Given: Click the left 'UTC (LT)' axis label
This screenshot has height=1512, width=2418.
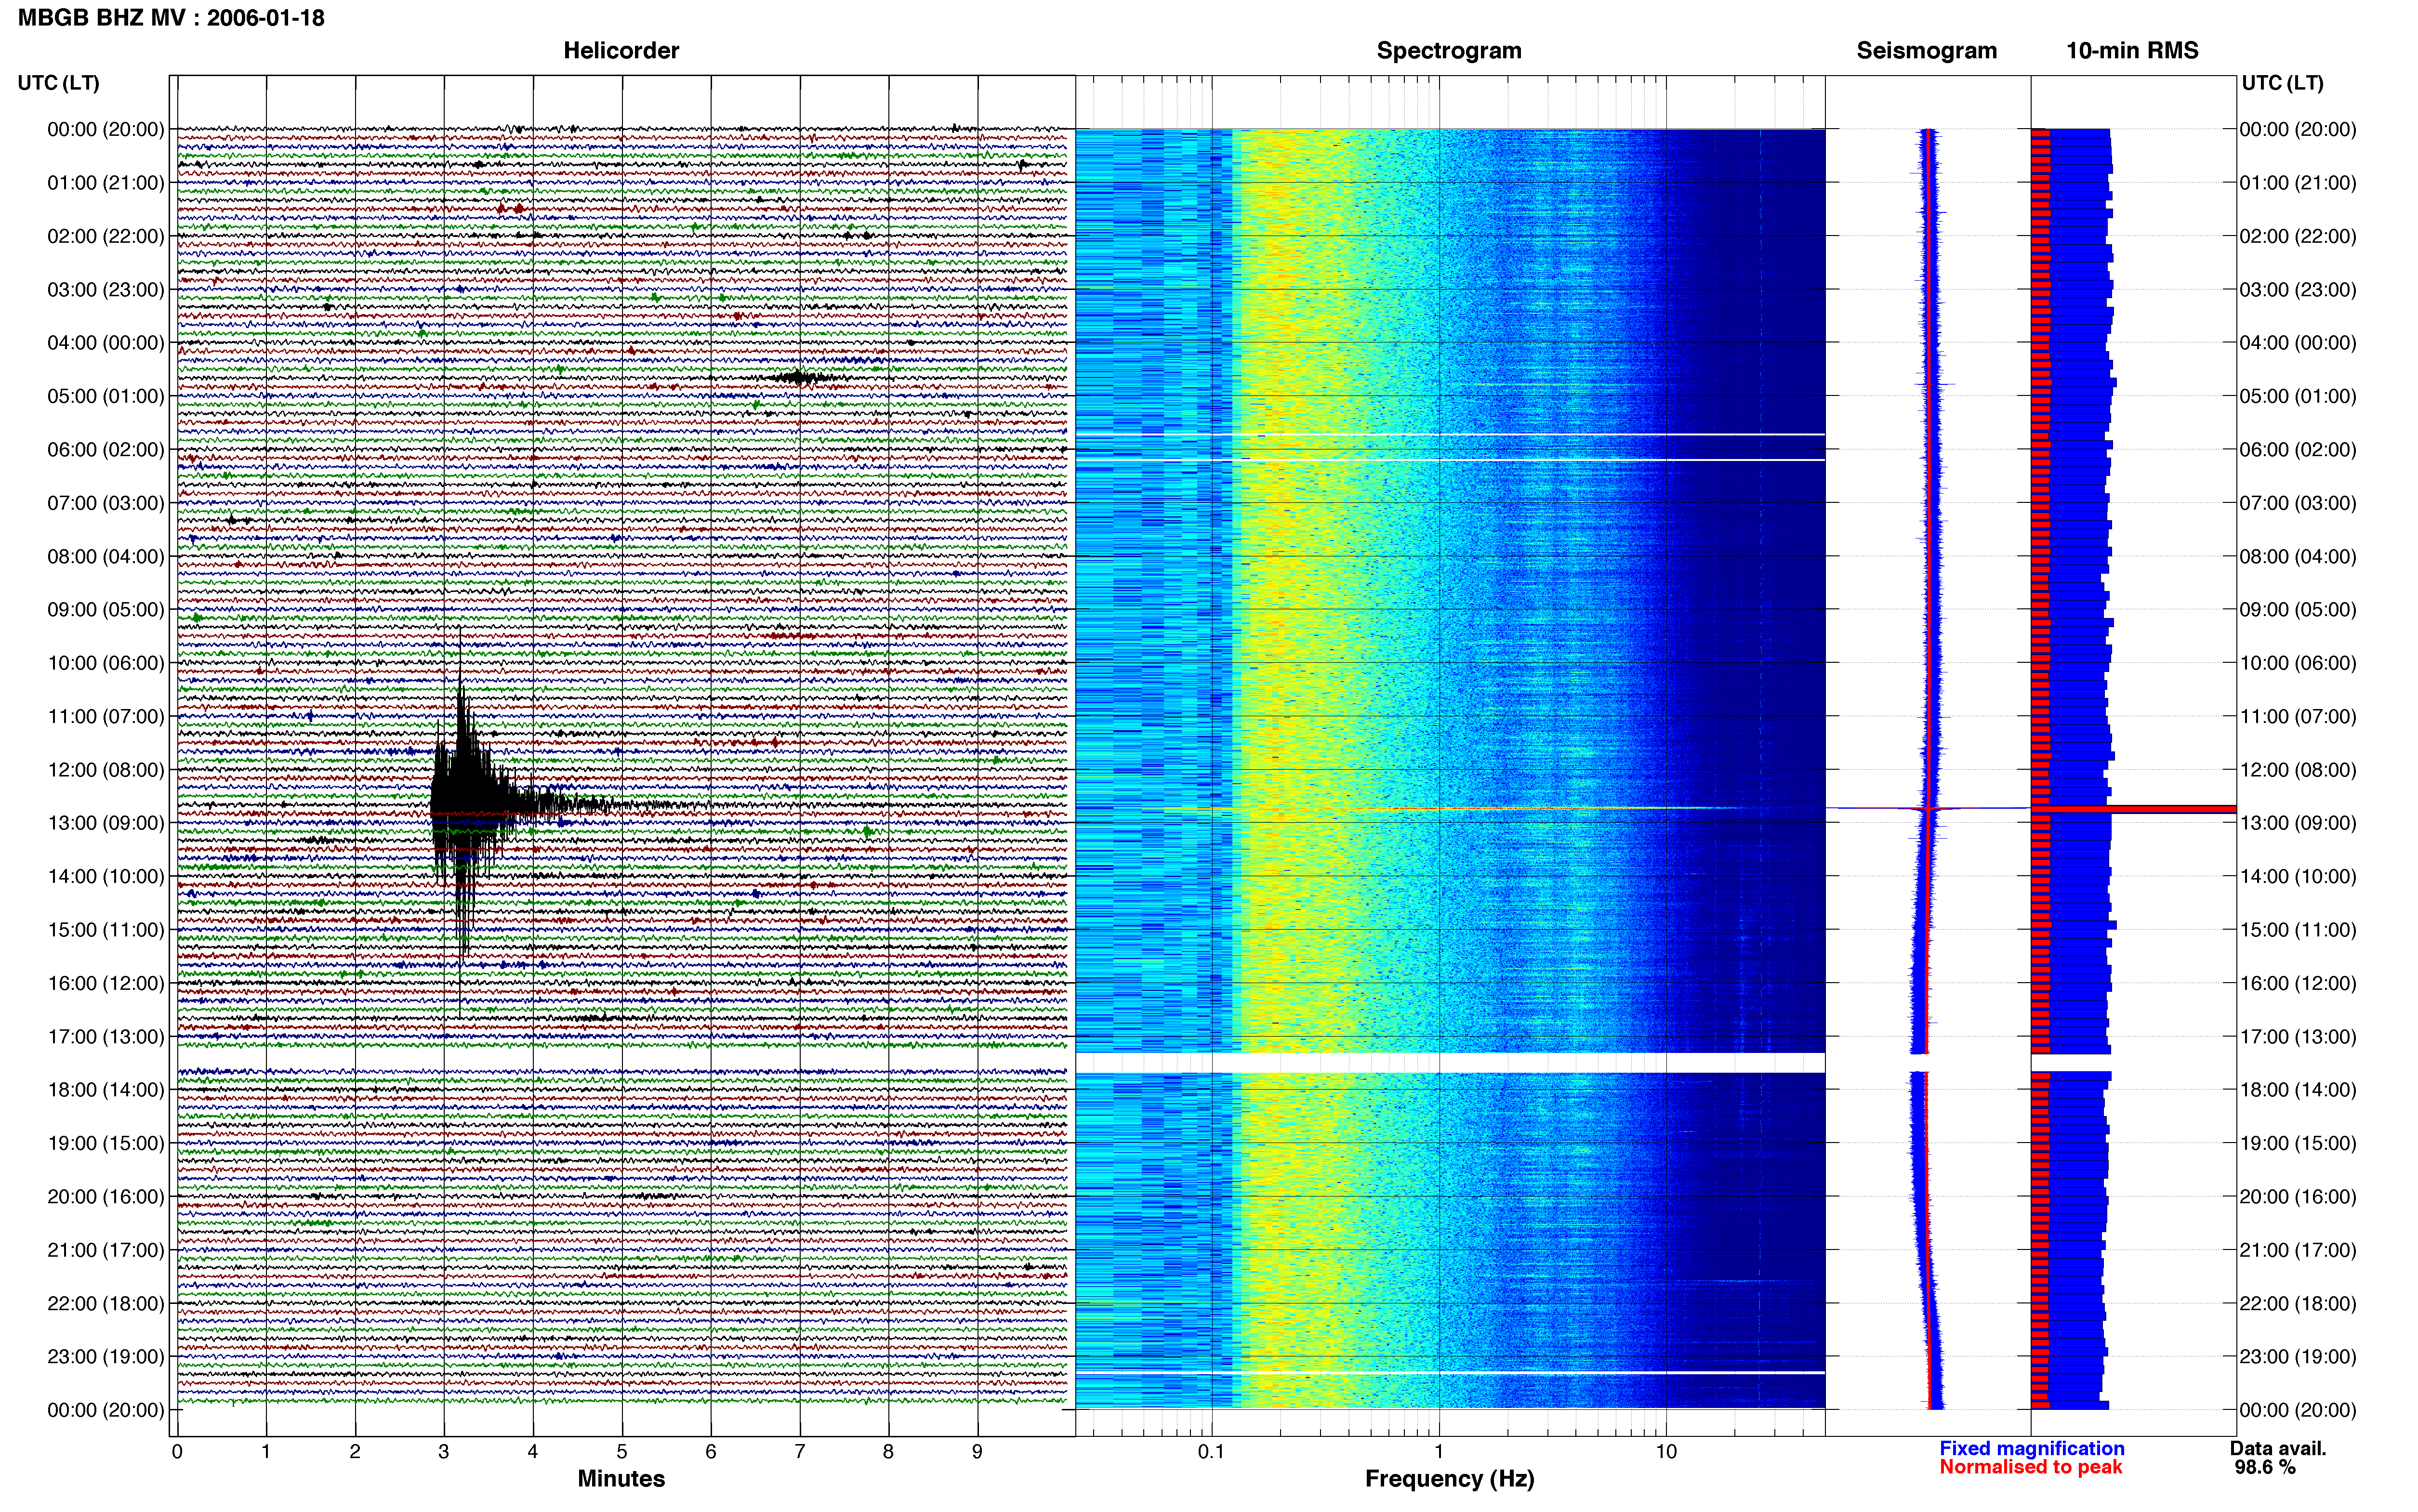Looking at the screenshot, I should pos(58,83).
